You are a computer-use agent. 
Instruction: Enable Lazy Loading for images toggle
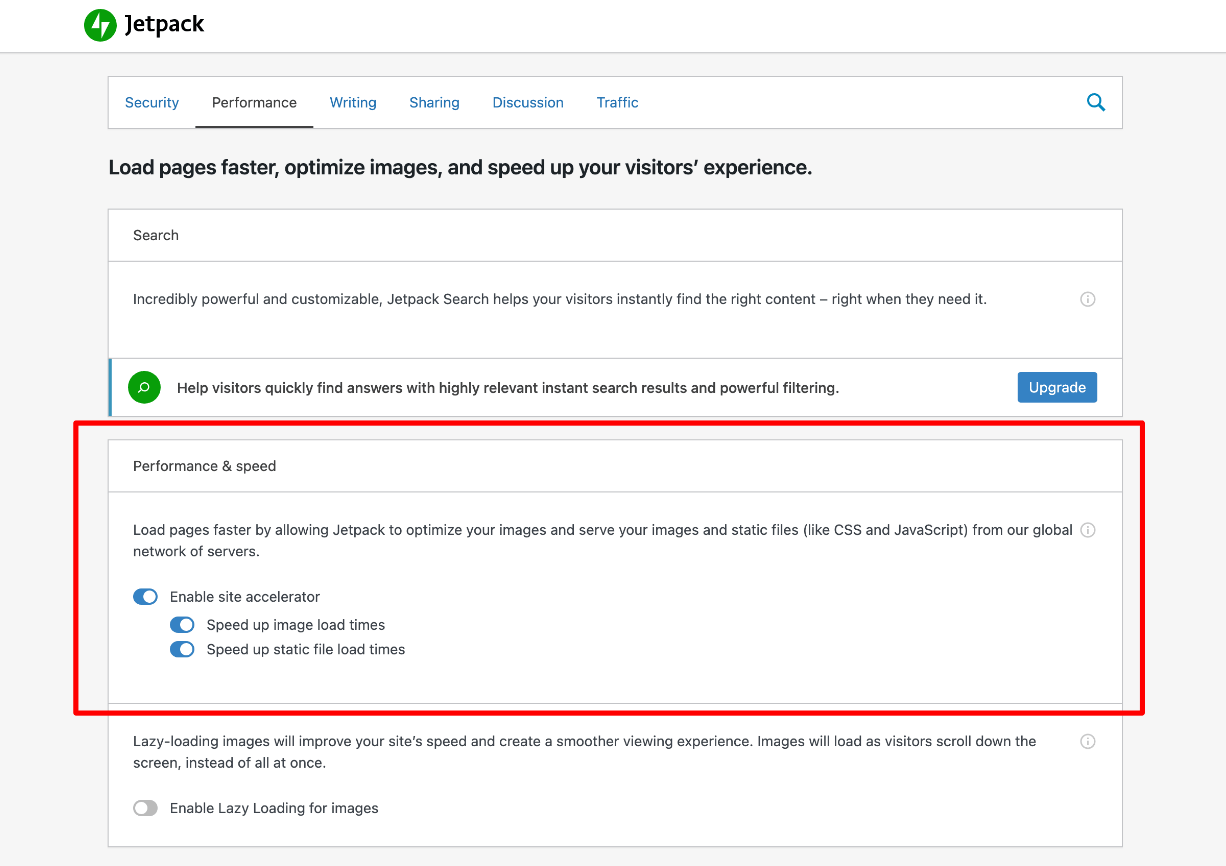(x=146, y=808)
